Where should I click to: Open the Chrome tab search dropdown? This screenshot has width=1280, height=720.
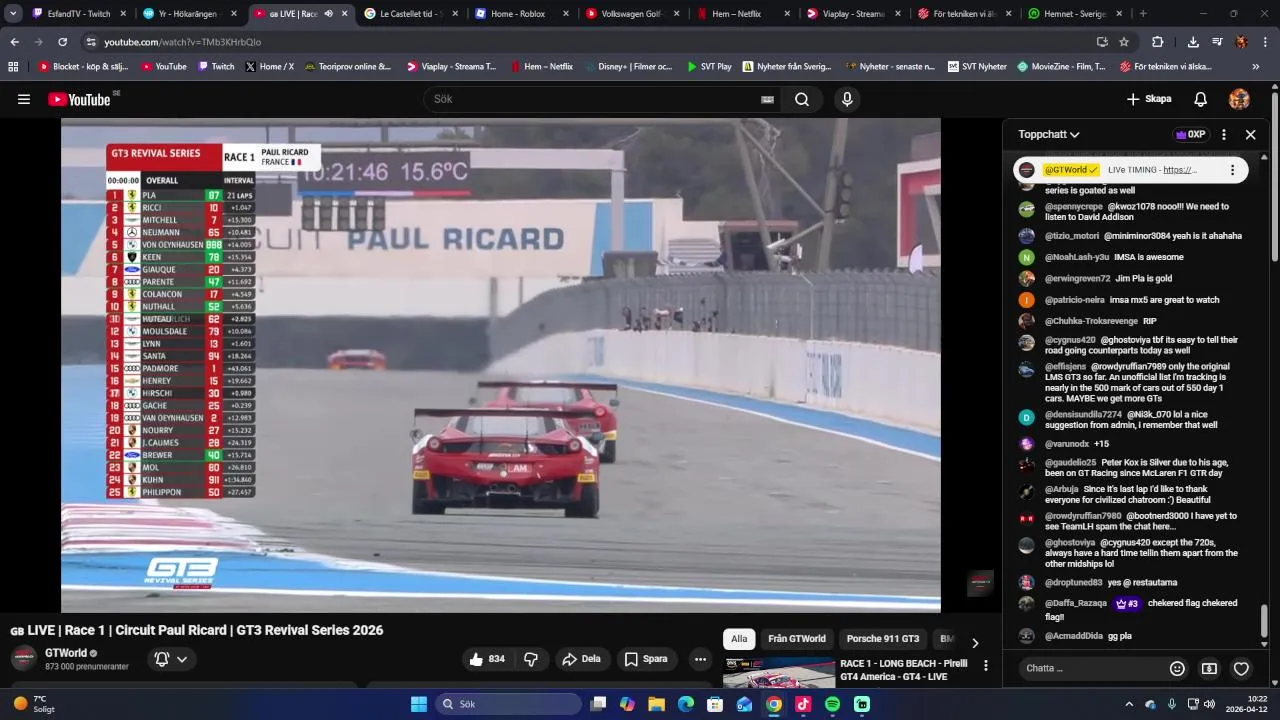tap(13, 14)
